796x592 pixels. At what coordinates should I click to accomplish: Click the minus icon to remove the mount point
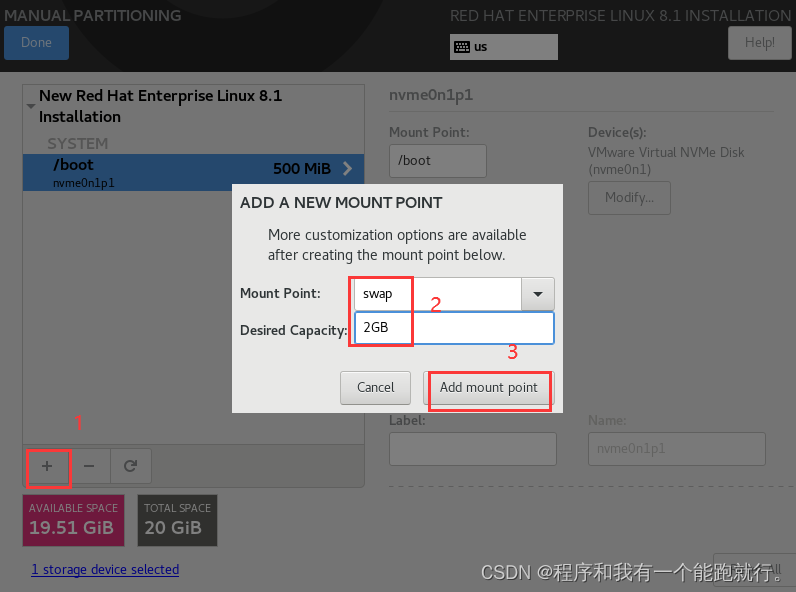pos(89,466)
